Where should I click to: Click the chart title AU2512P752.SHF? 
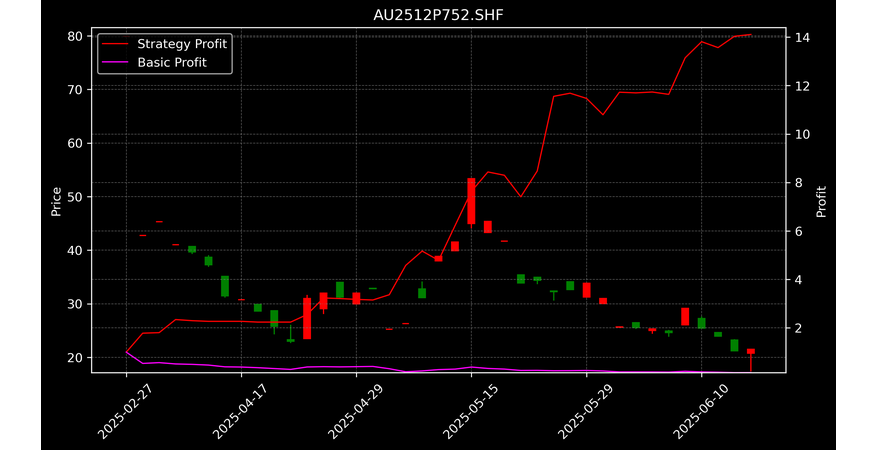[x=438, y=15]
